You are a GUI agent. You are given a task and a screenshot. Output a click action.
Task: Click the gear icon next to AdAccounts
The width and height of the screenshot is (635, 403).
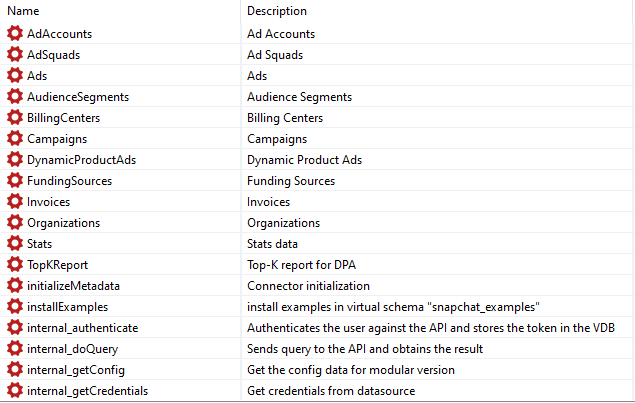point(14,34)
